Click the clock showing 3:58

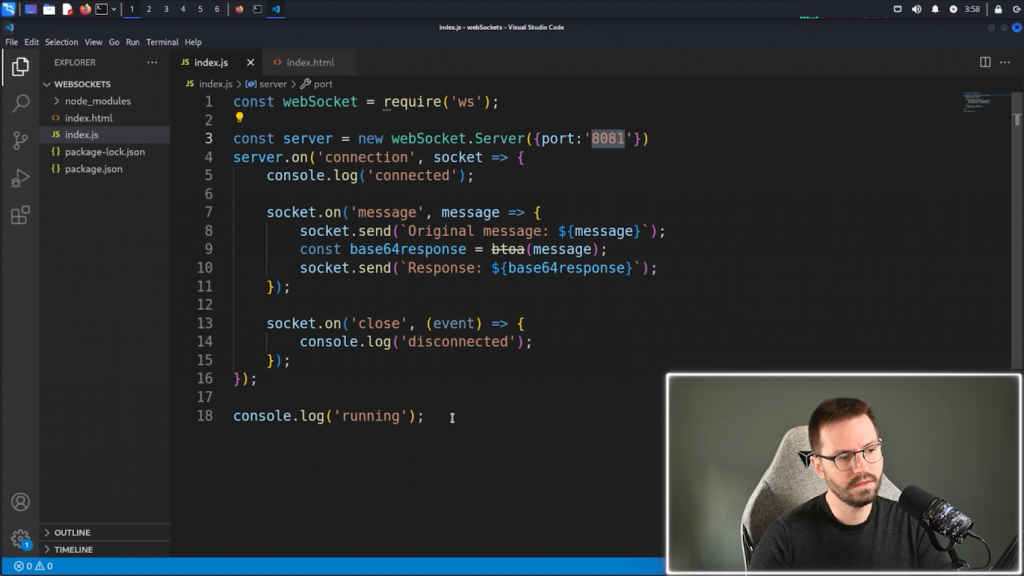[972, 9]
